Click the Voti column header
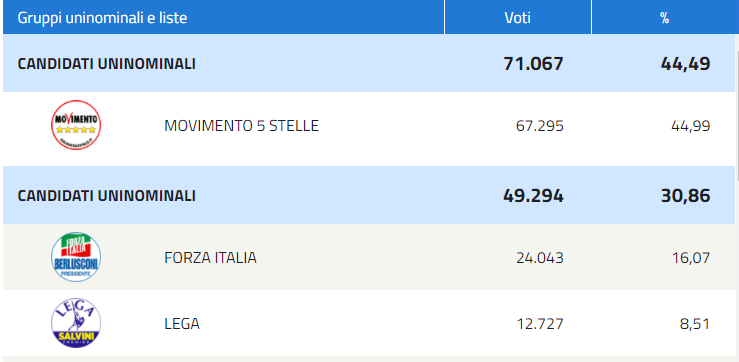739x362 pixels. click(517, 17)
